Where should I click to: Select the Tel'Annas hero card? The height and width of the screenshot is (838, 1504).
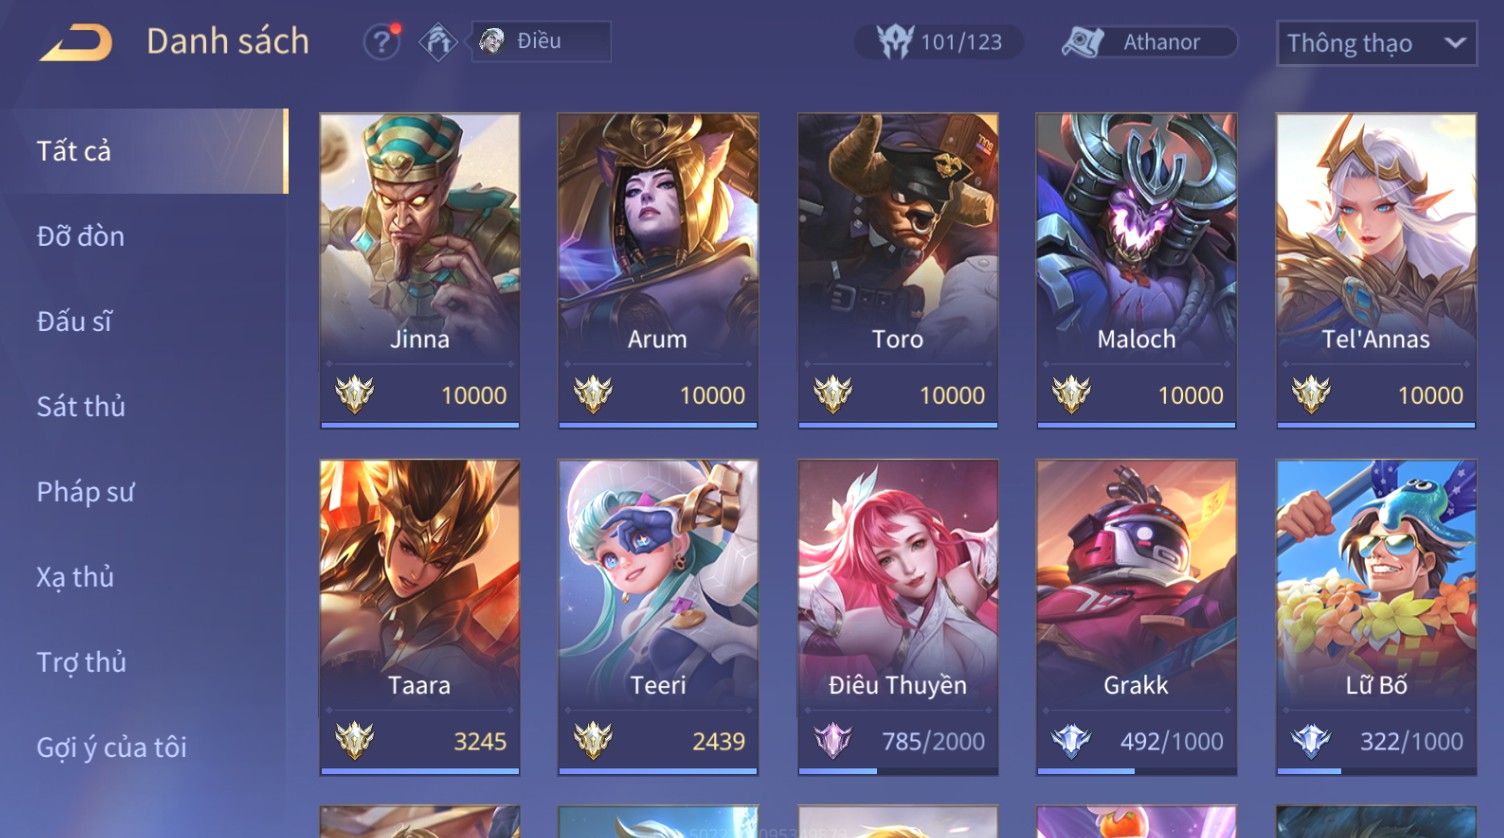[x=1376, y=270]
